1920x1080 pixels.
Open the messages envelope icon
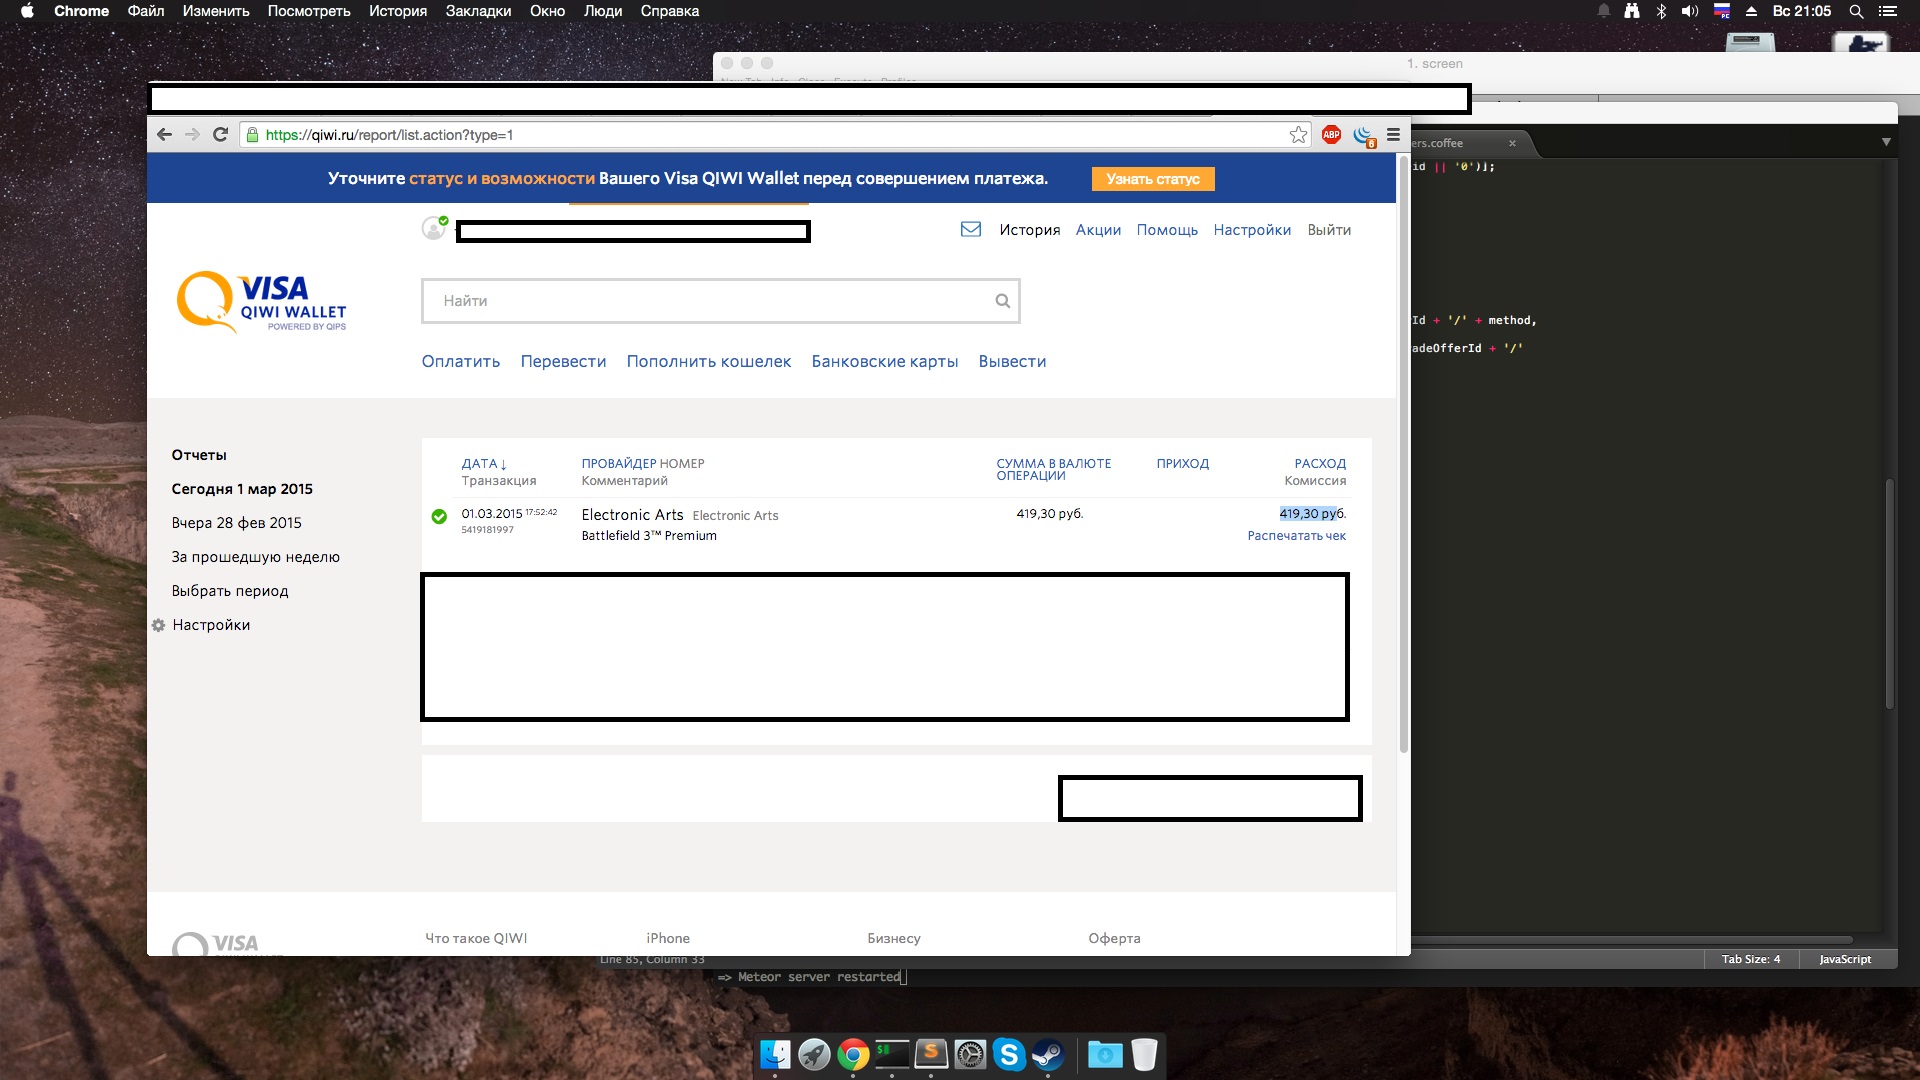pos(970,229)
